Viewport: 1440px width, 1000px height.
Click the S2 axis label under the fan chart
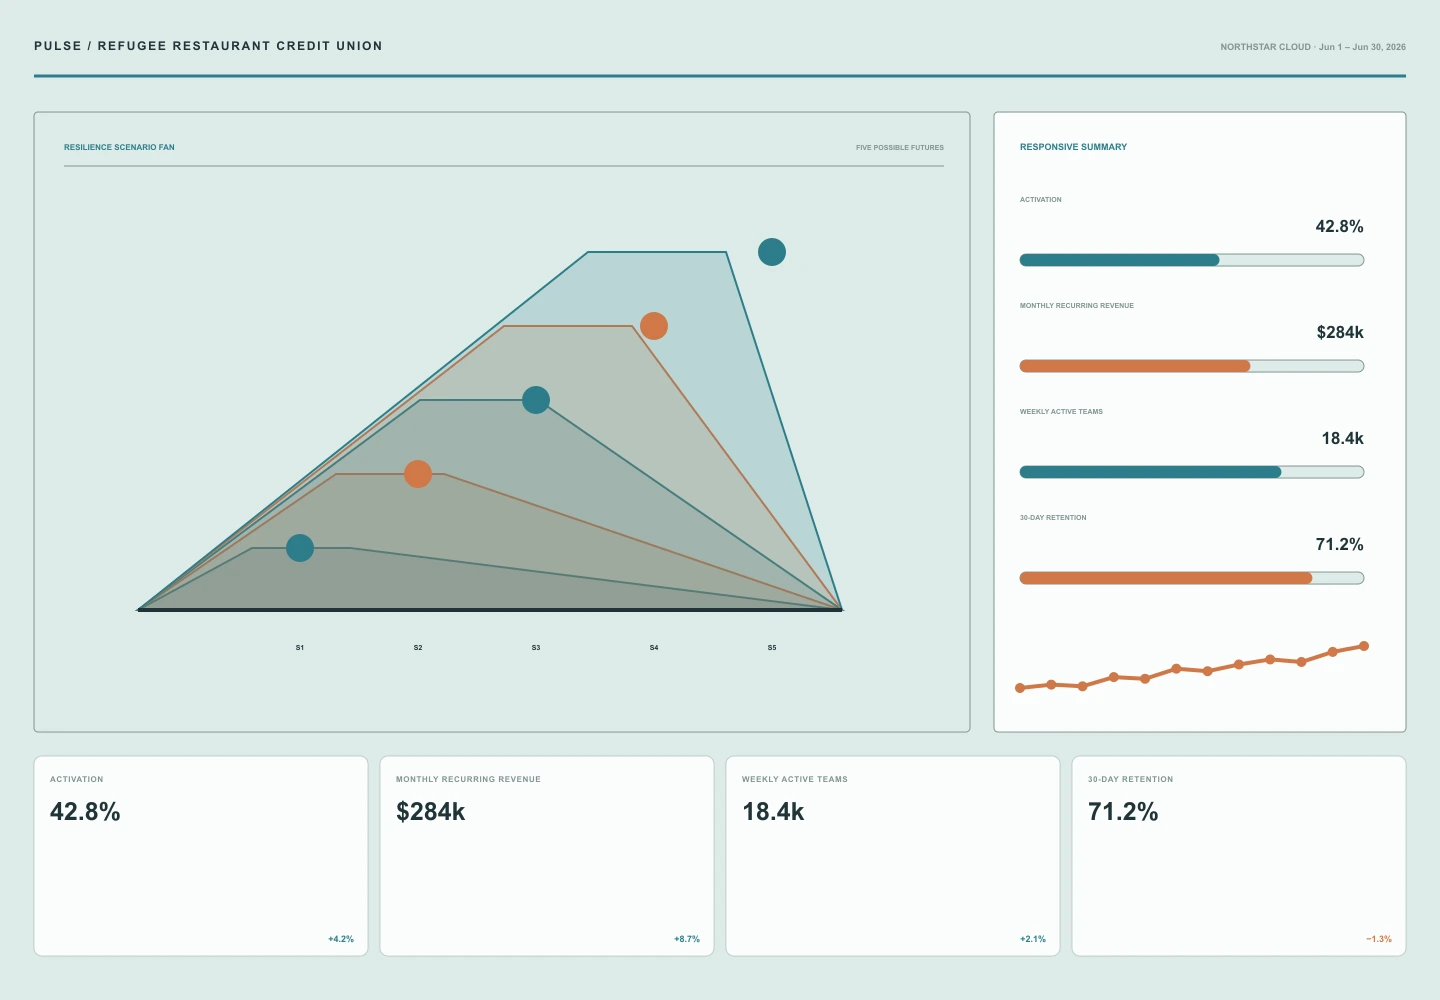(x=418, y=648)
